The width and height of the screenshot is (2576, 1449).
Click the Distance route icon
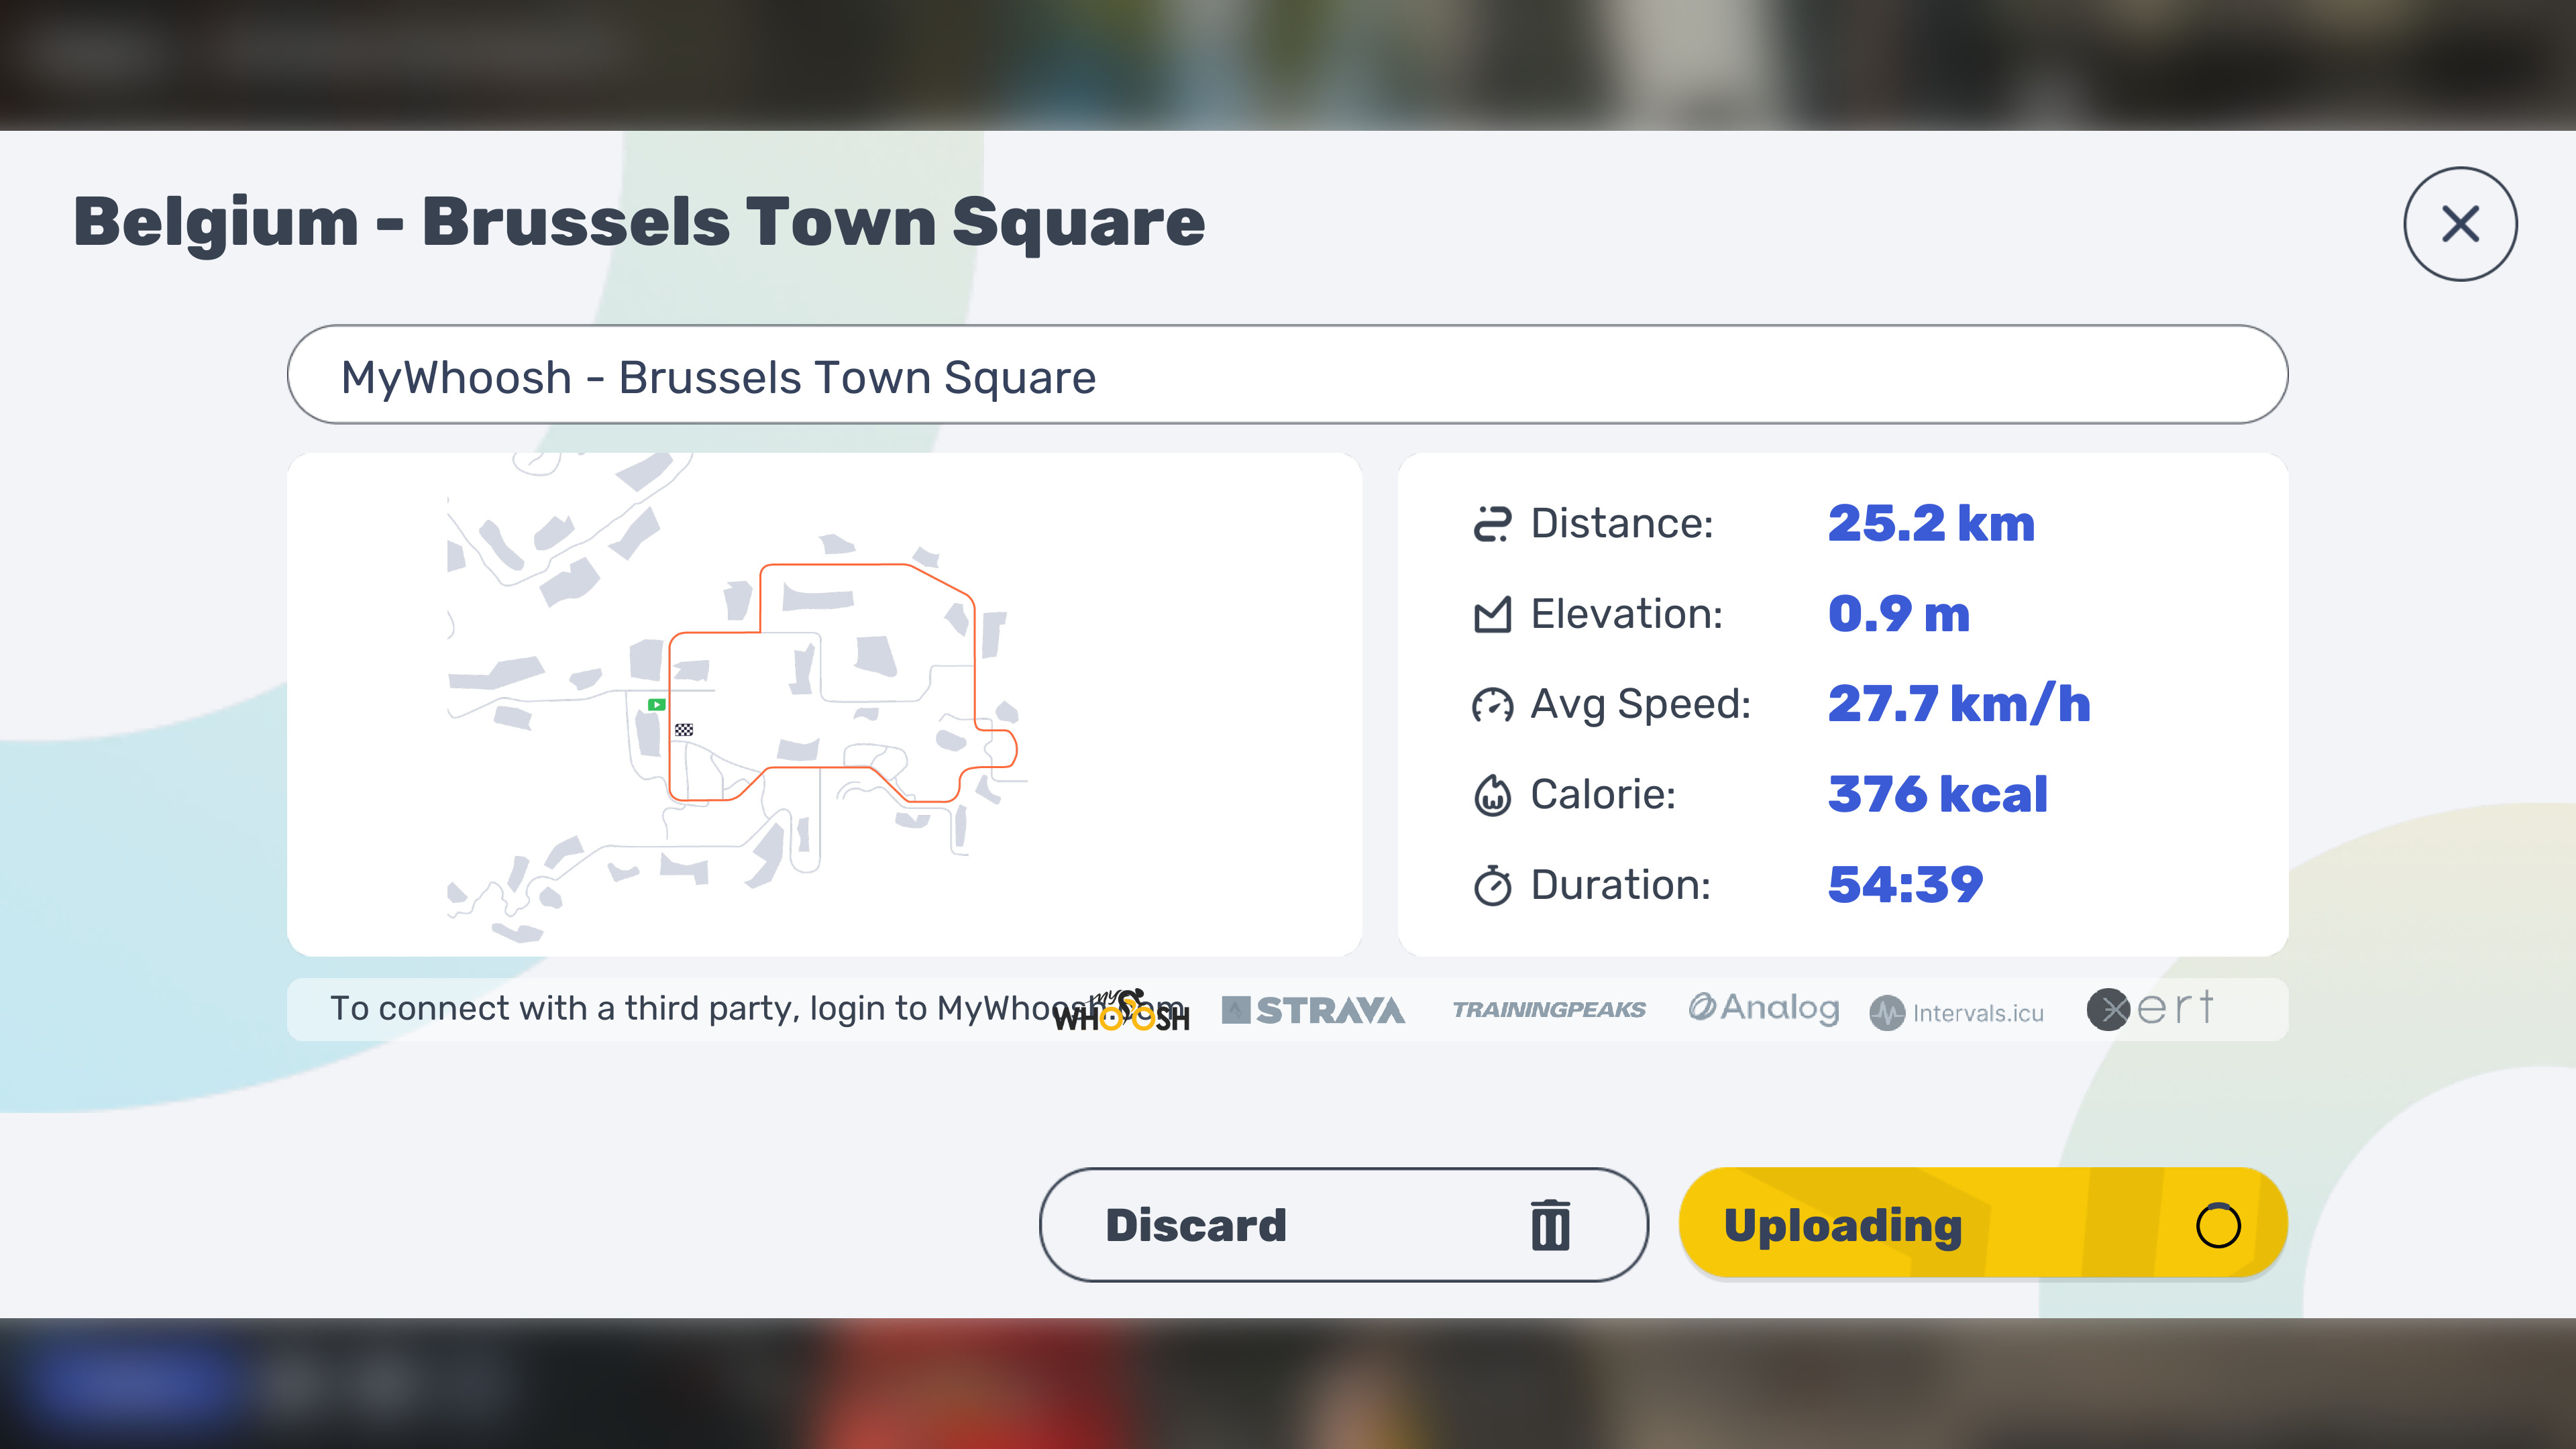click(x=1492, y=524)
